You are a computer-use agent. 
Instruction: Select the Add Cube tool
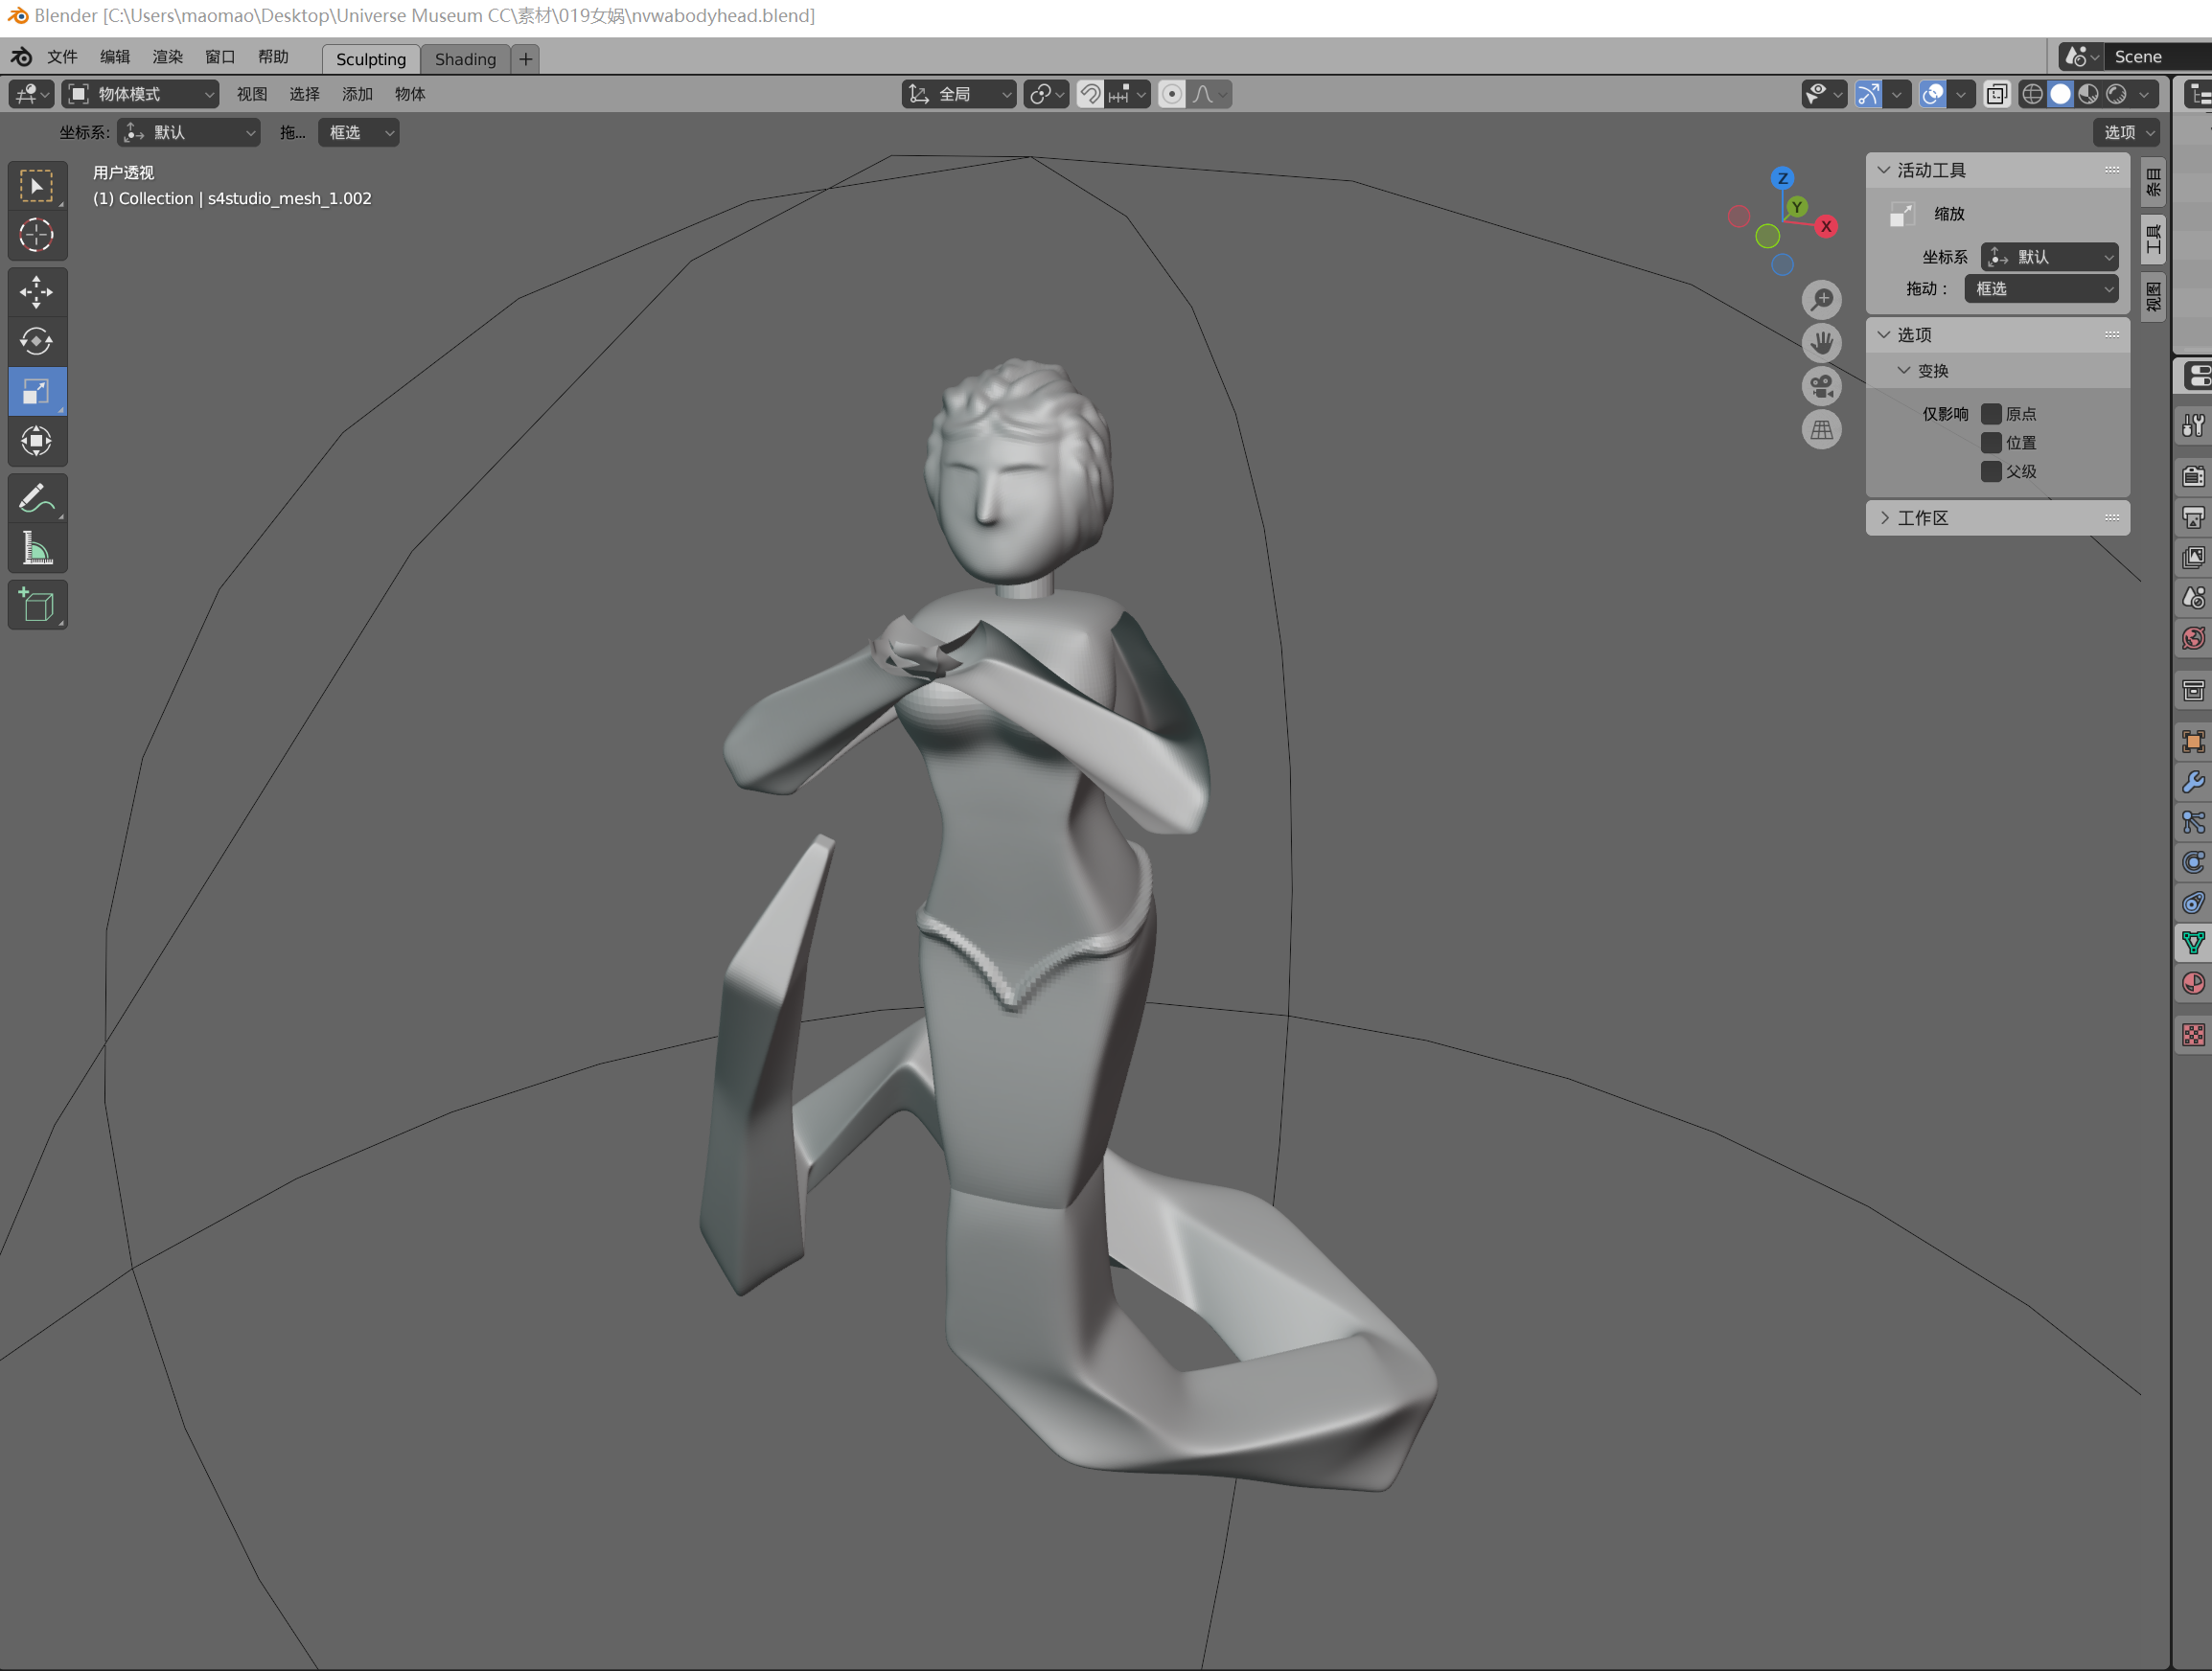tap(37, 605)
